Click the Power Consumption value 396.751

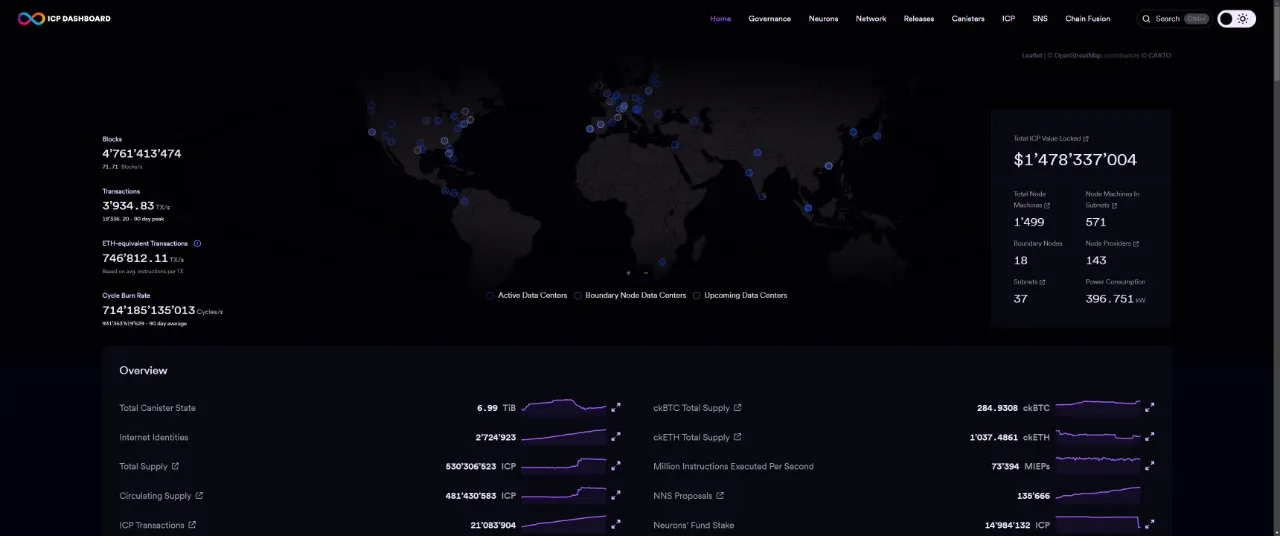point(1110,299)
